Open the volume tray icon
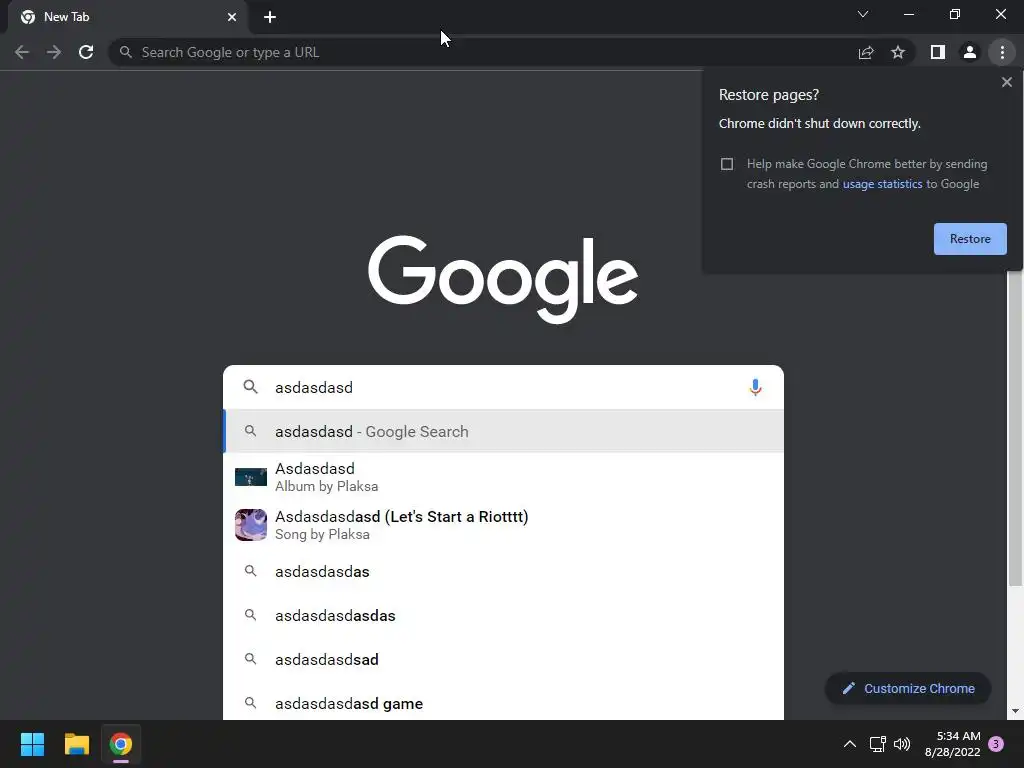This screenshot has width=1024, height=768. (902, 744)
